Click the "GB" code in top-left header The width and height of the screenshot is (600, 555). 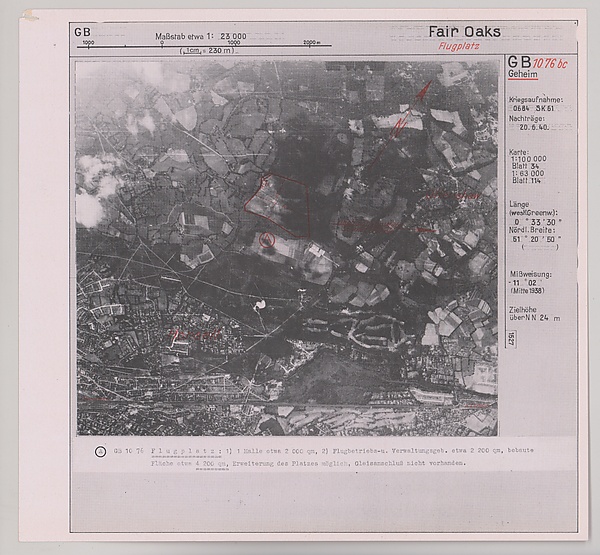pos(82,32)
